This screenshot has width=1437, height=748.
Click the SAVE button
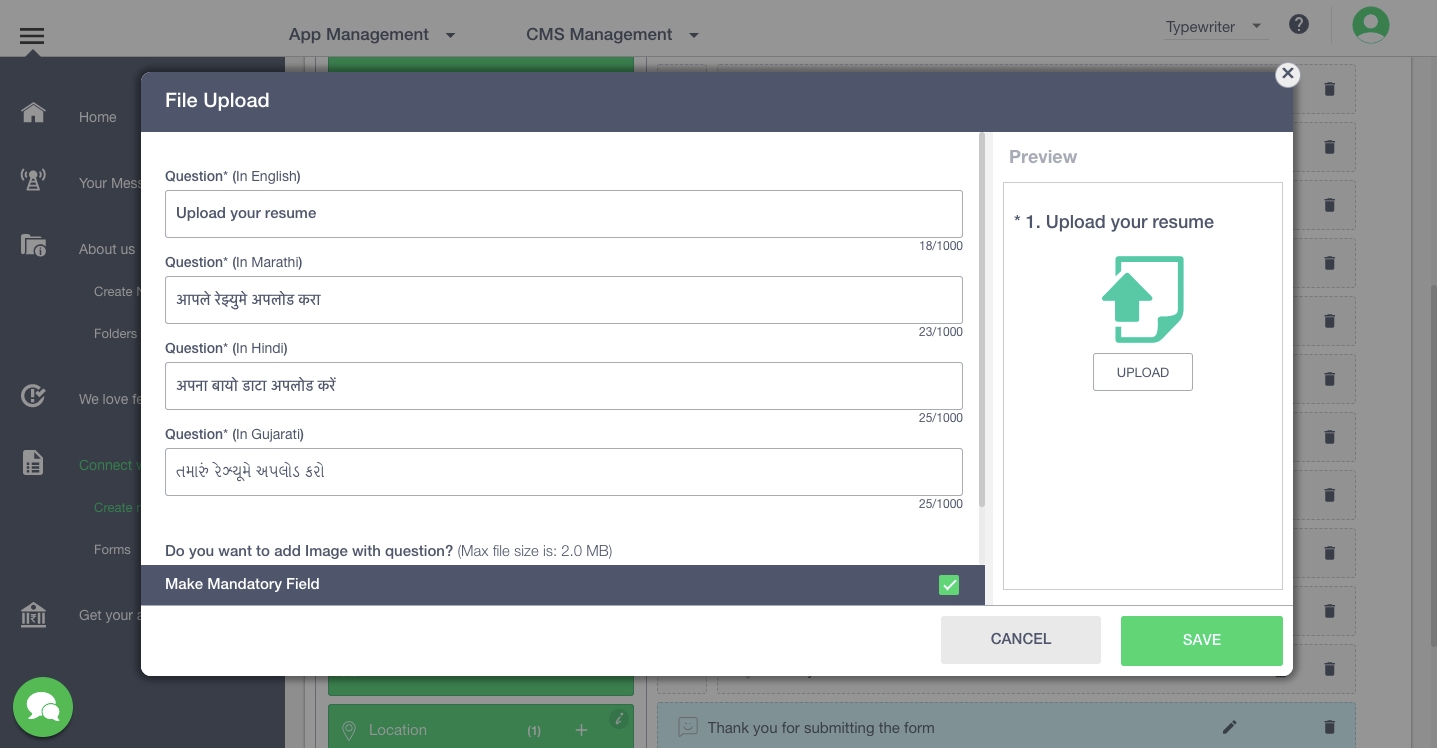1201,640
